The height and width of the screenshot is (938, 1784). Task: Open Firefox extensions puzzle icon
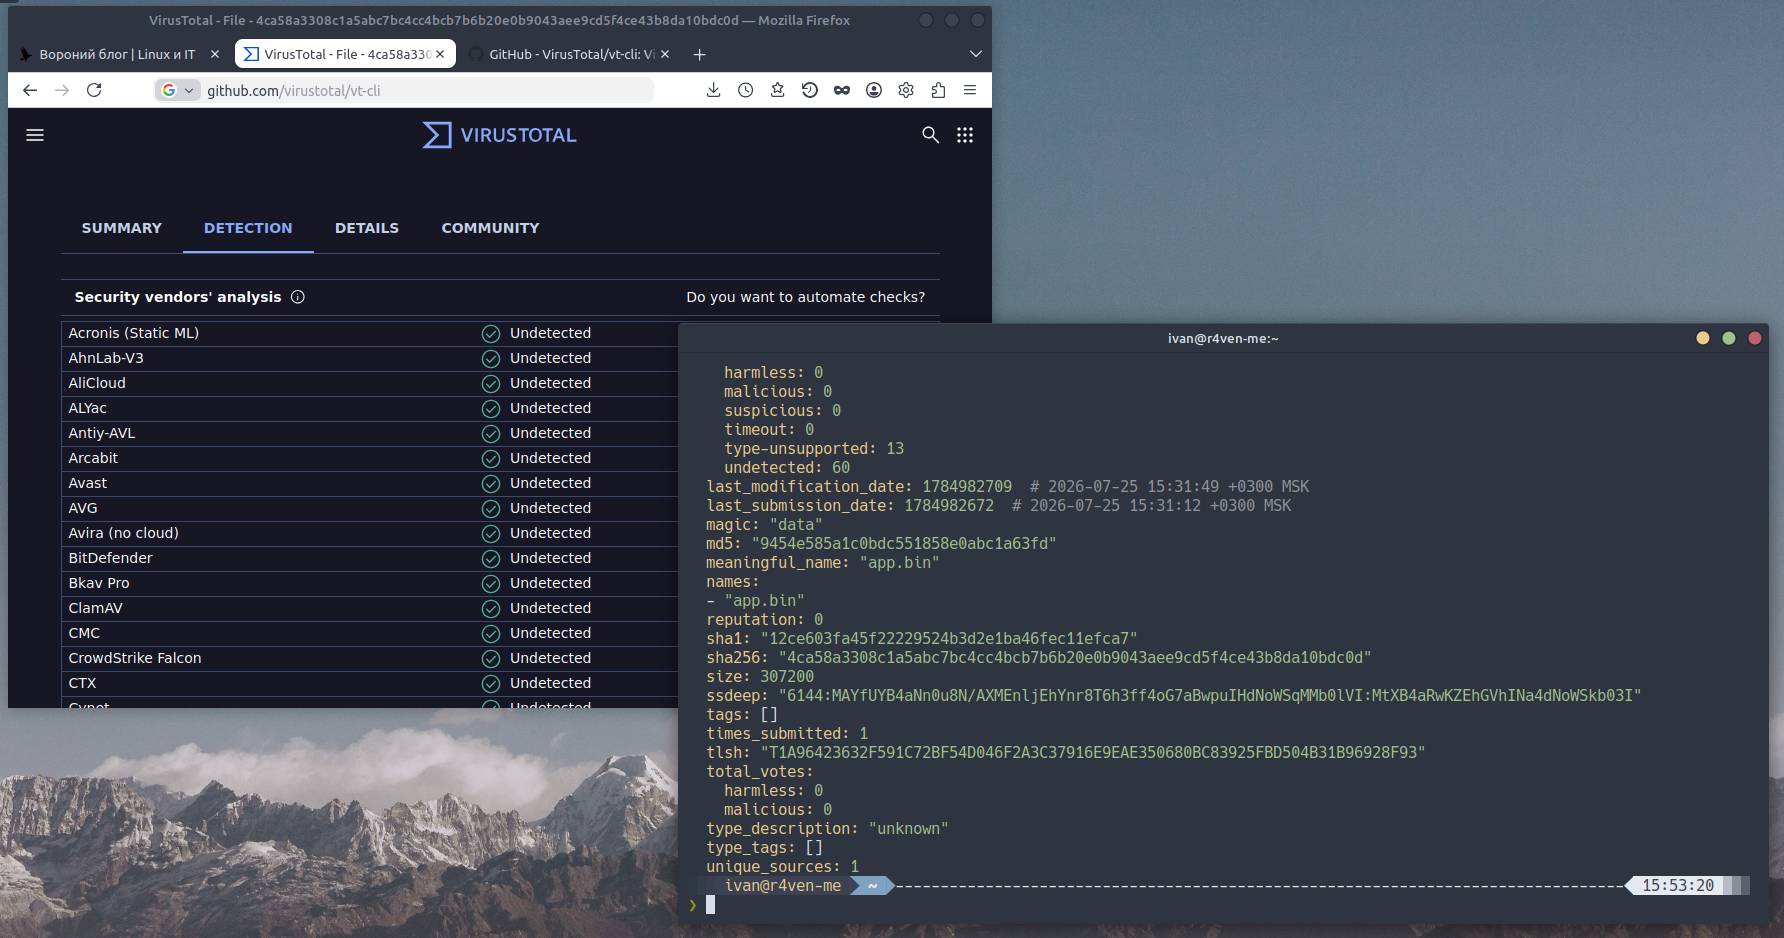click(x=938, y=90)
